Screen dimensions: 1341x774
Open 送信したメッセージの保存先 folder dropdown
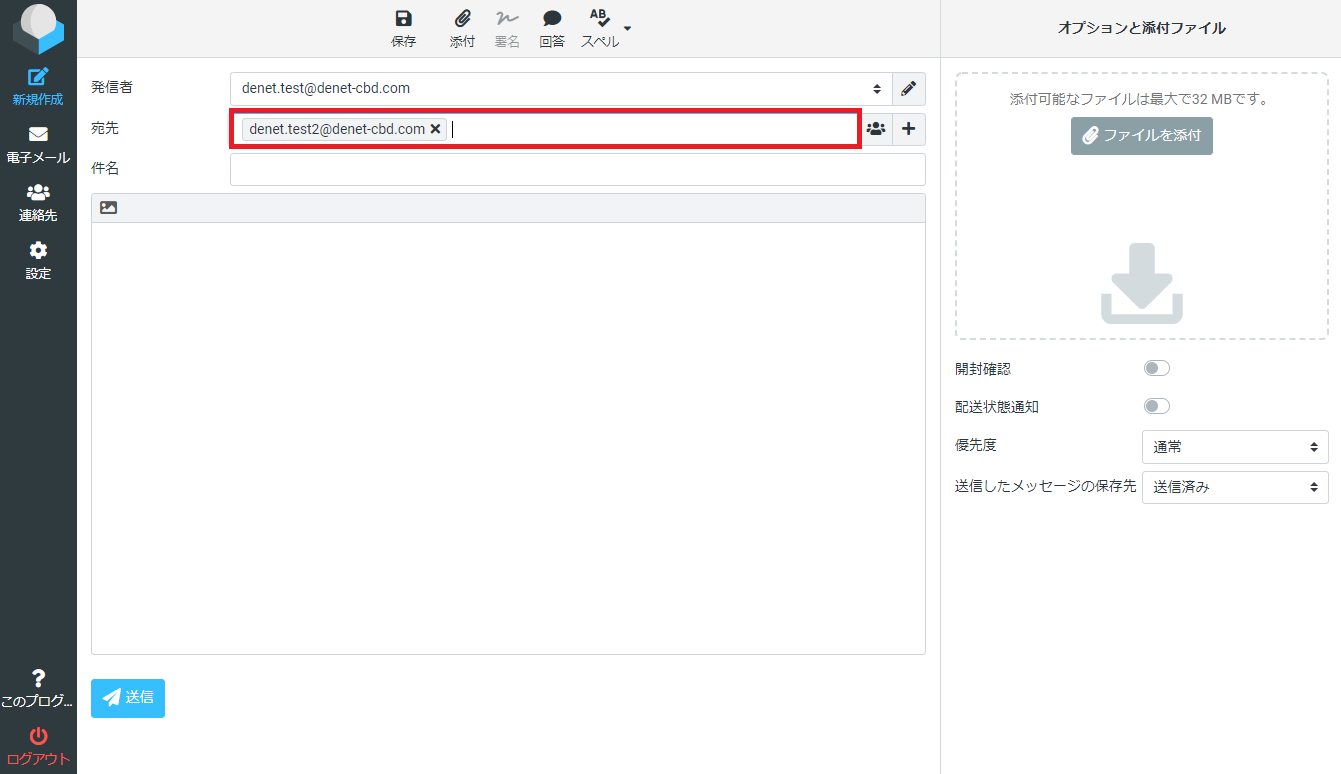click(x=1235, y=487)
